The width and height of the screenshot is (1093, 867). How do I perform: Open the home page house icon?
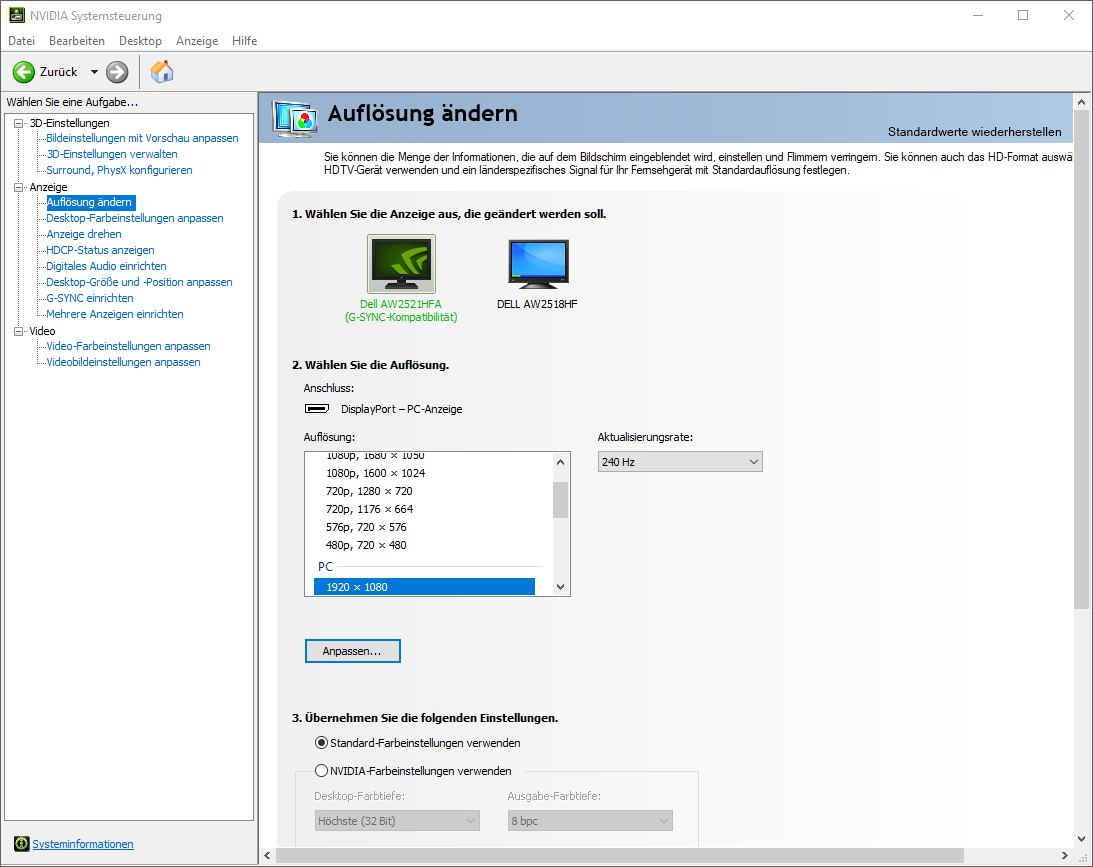[x=162, y=72]
